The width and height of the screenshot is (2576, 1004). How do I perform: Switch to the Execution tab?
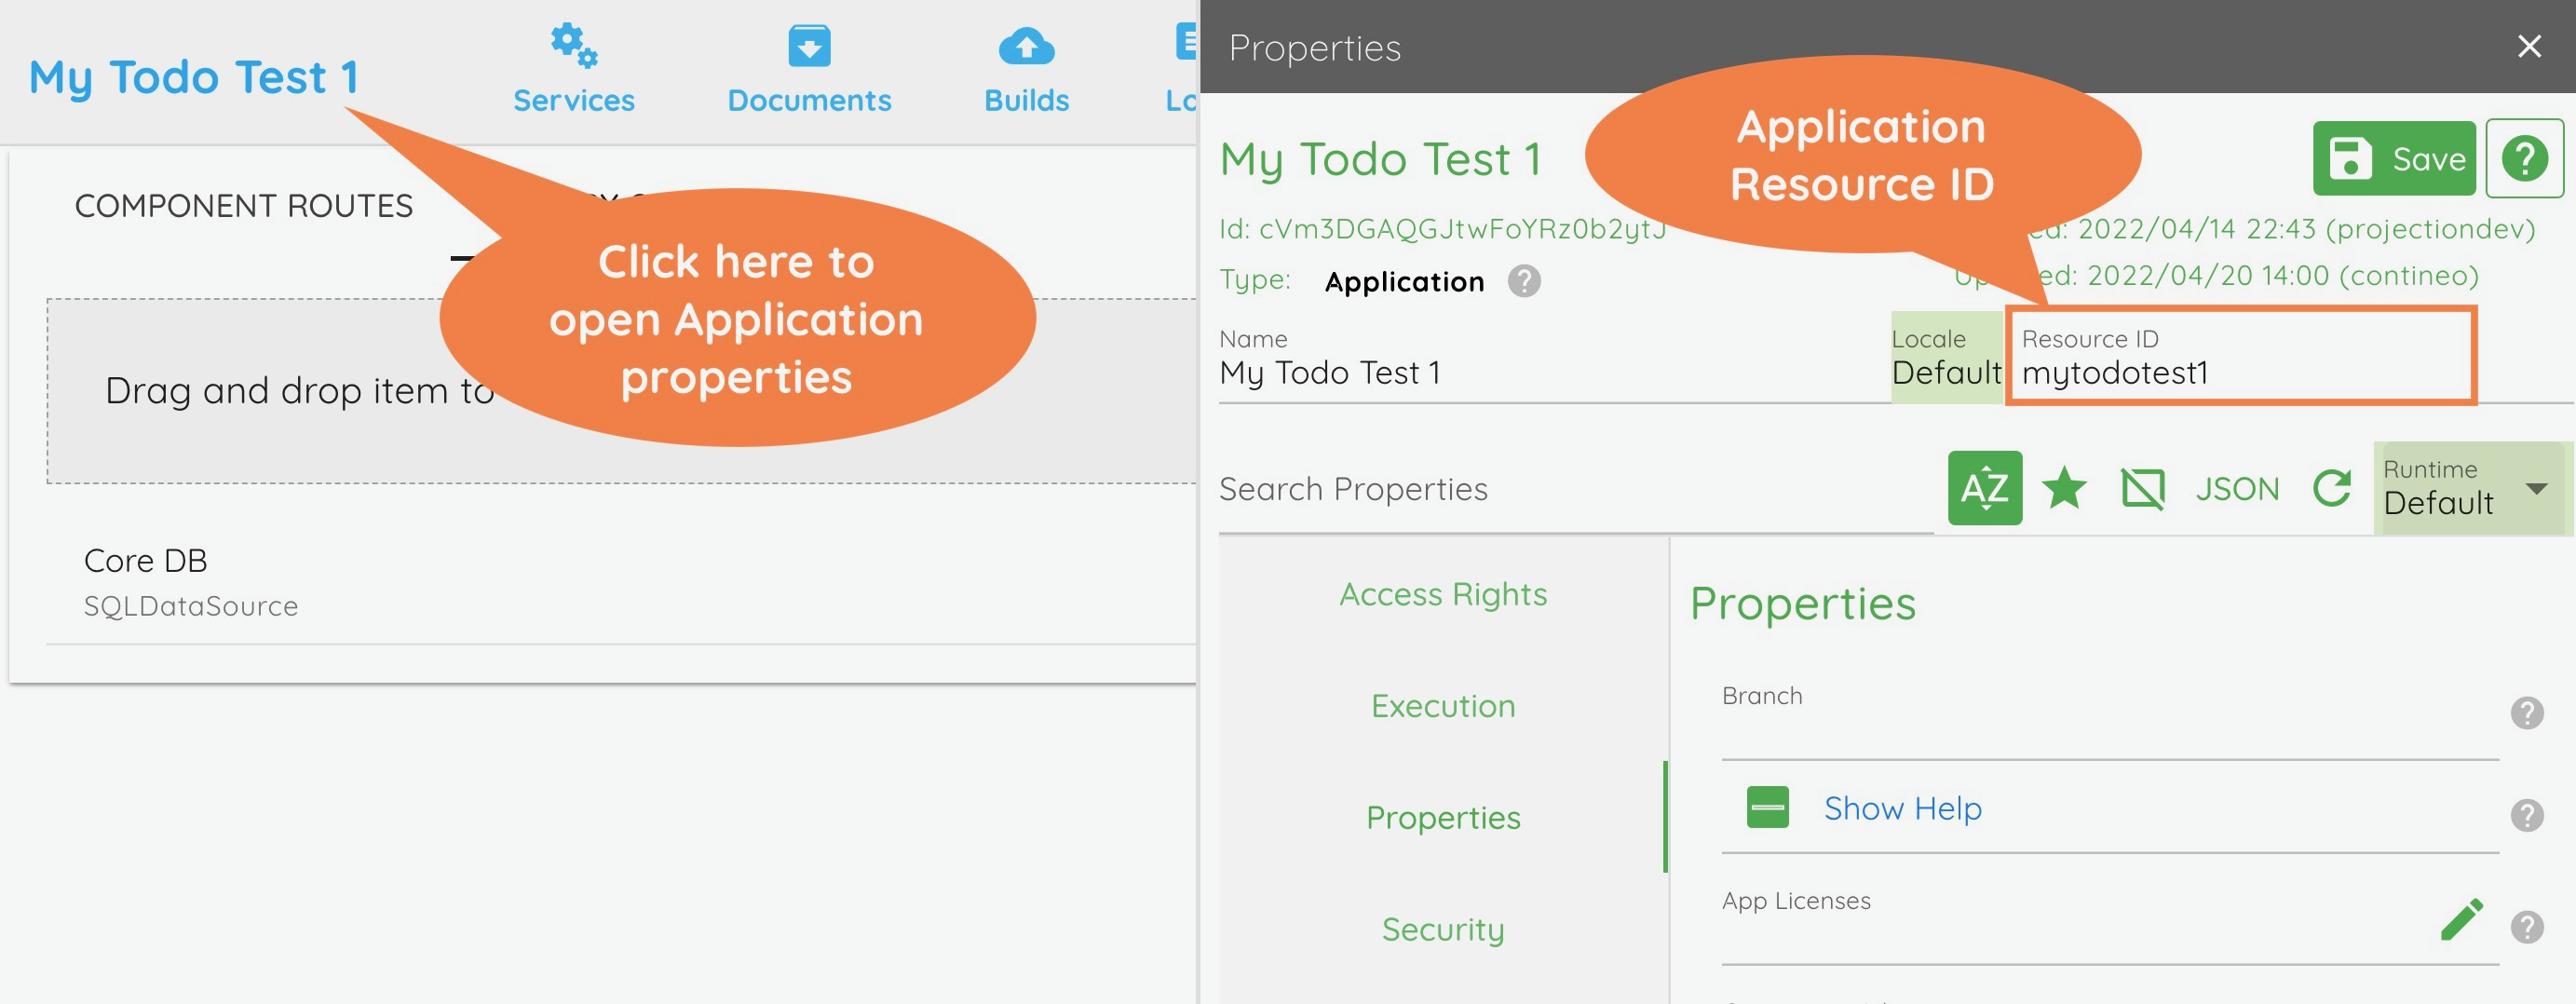(1443, 706)
